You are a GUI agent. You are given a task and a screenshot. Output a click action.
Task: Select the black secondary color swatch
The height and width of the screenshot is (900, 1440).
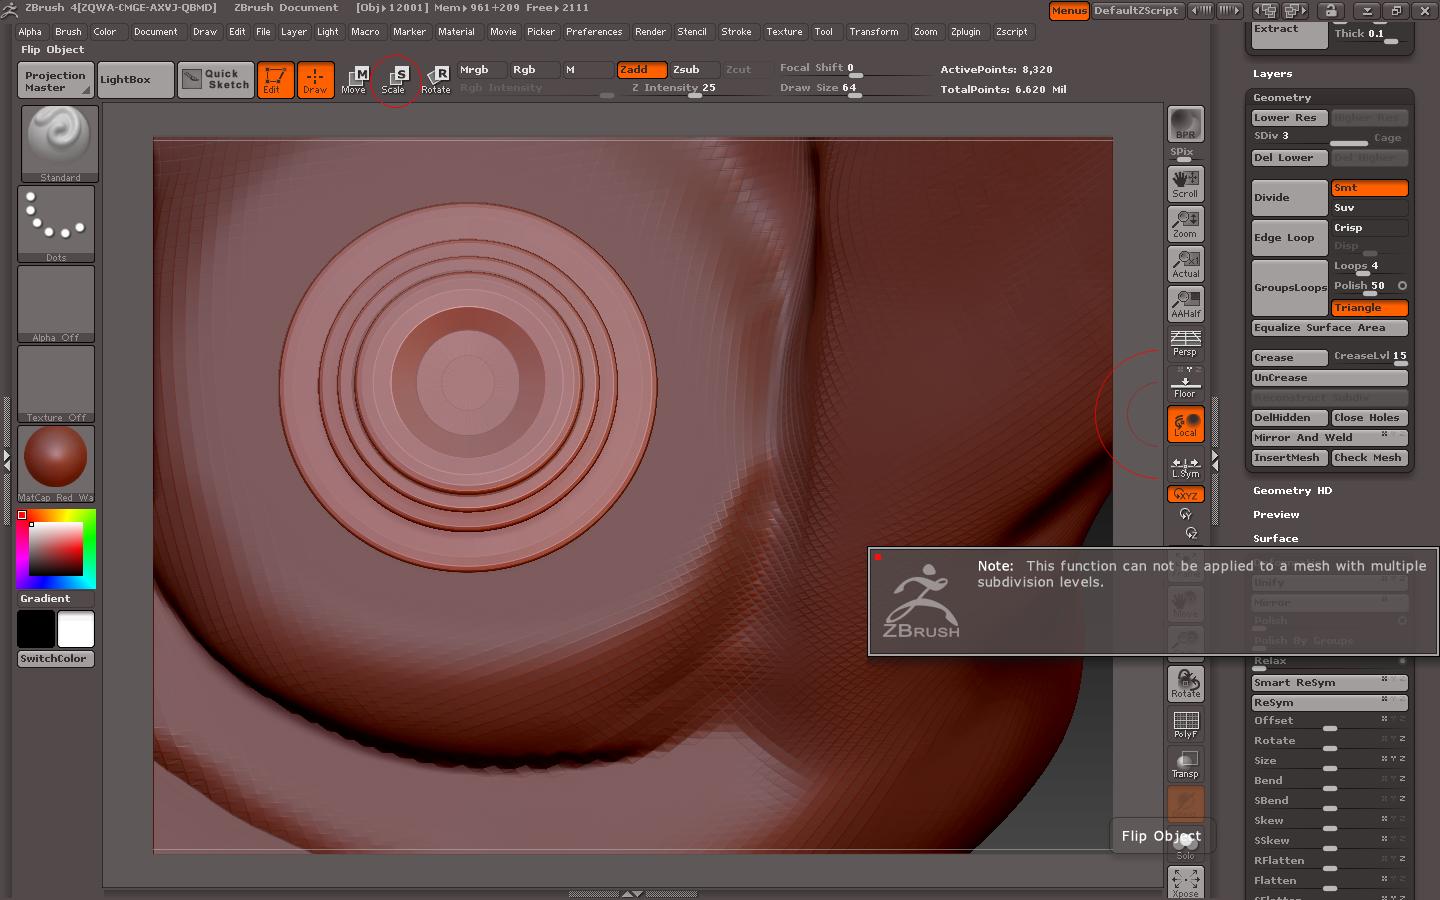point(36,629)
